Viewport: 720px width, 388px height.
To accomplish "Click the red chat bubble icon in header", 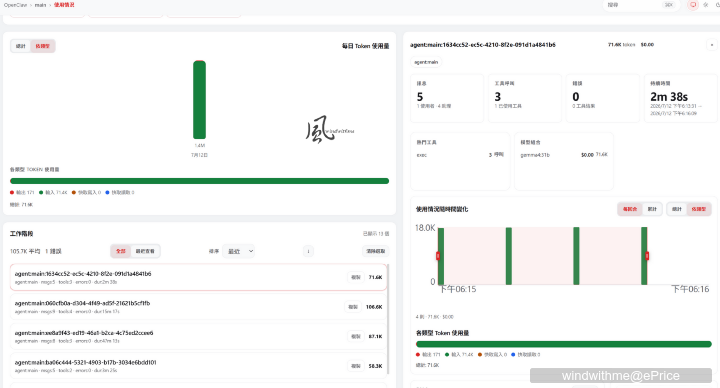I will 693,5.
